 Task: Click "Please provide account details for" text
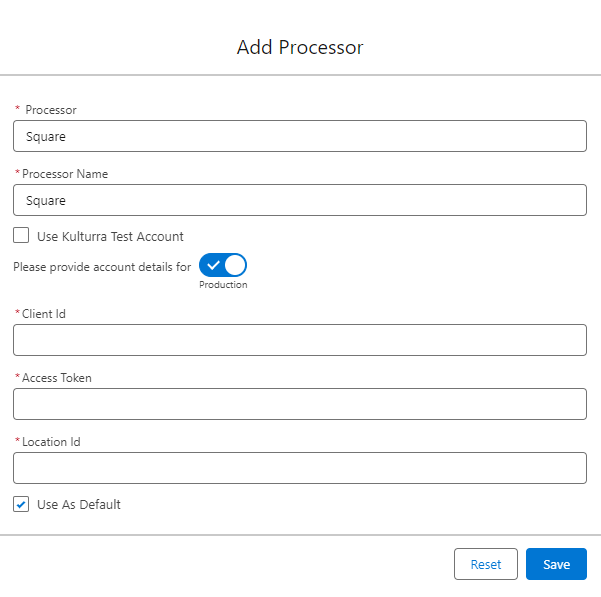point(101,267)
